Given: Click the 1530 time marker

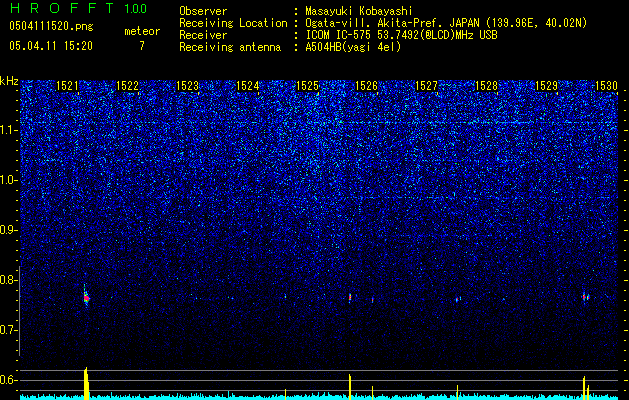Looking at the screenshot, I should tap(606, 86).
